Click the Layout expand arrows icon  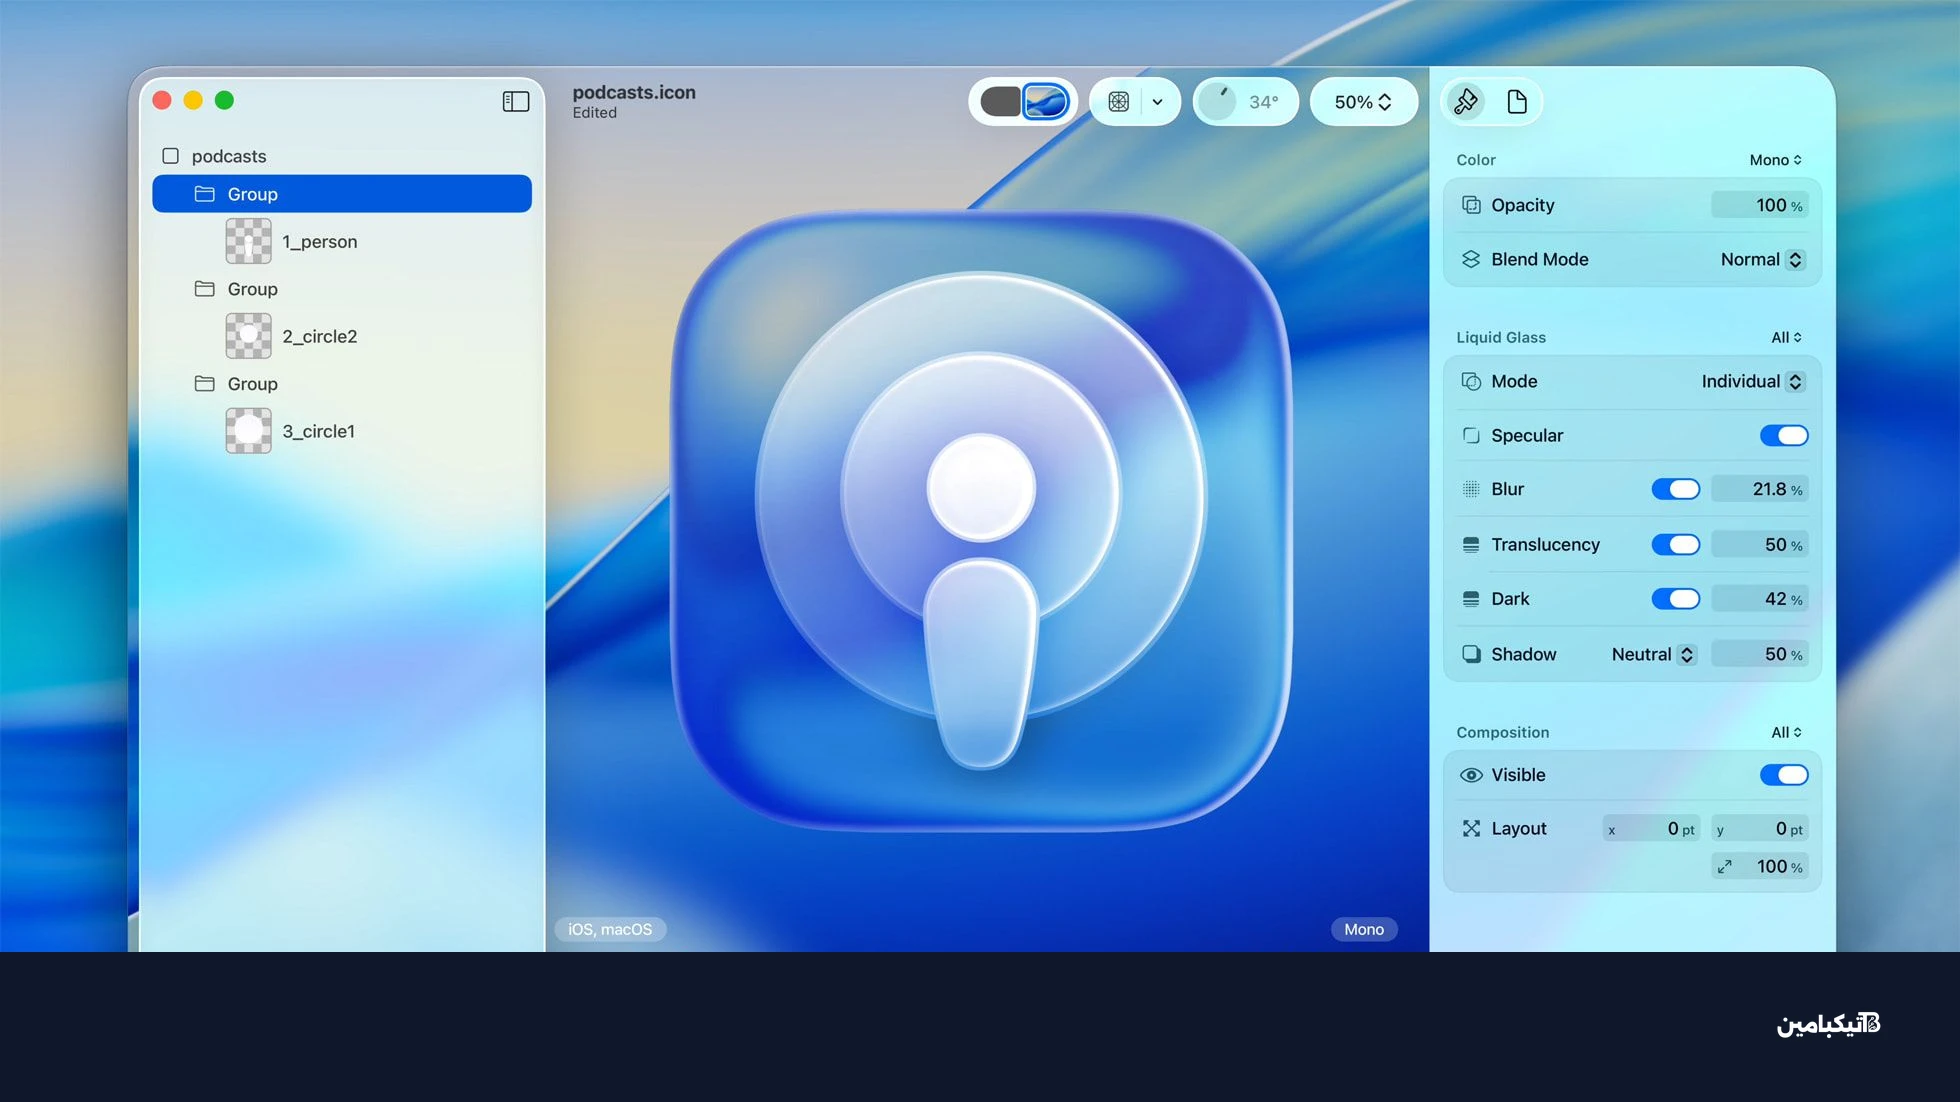(x=1471, y=828)
